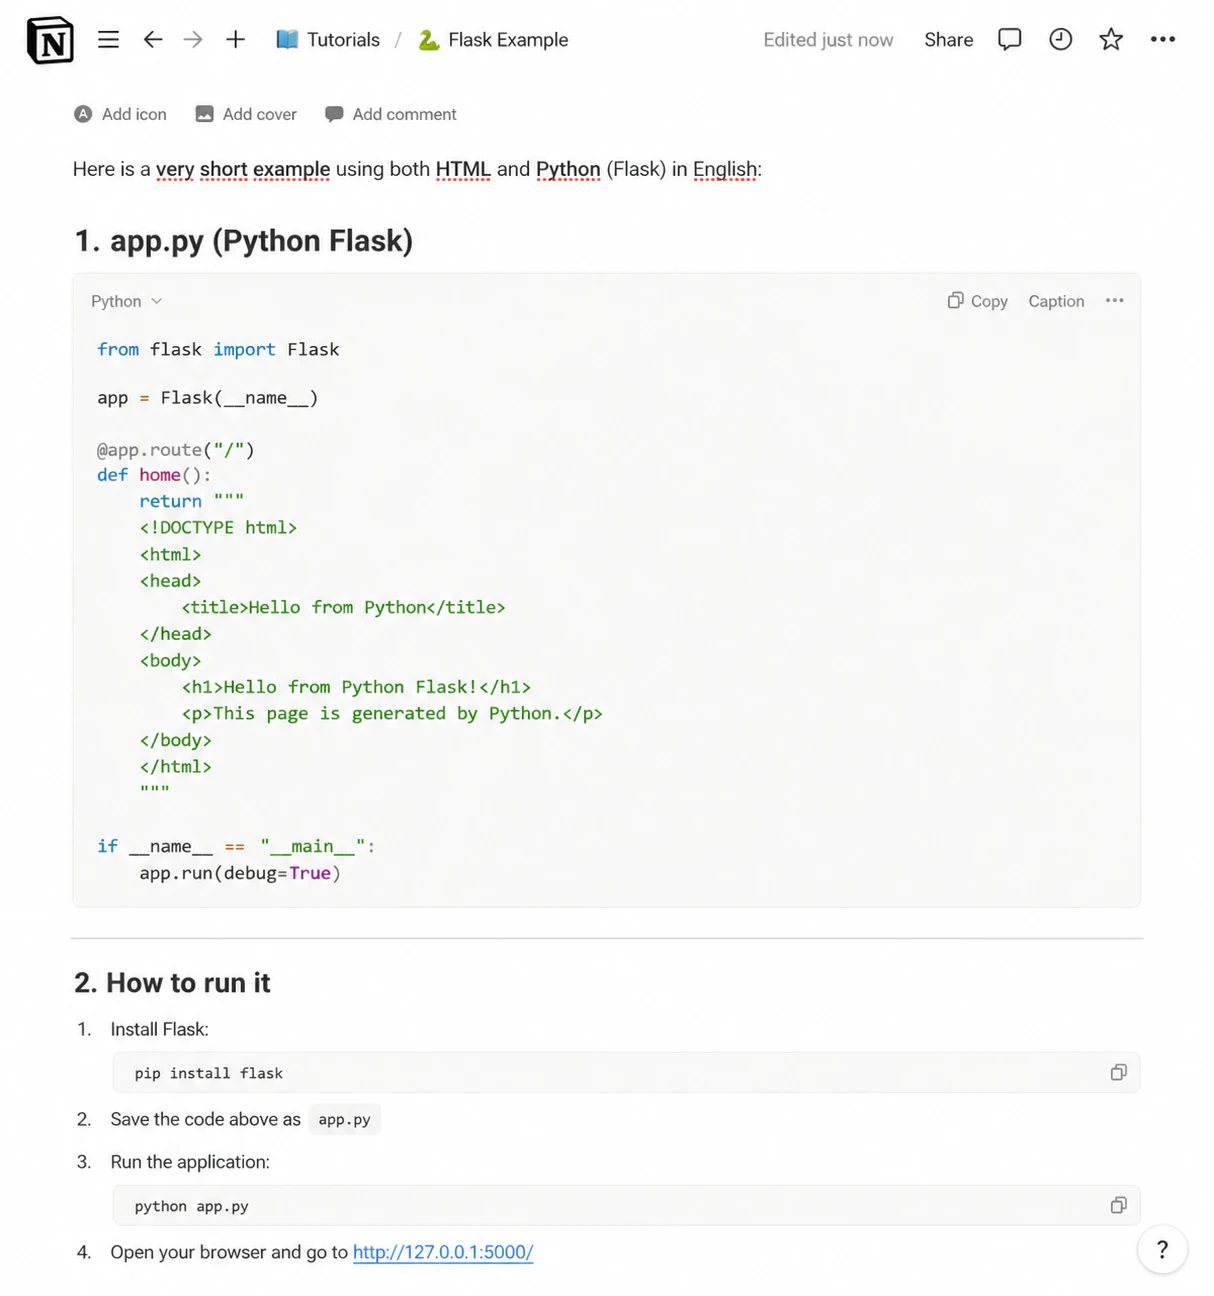Image resolution: width=1214 pixels, height=1296 pixels.
Task: Open the http://127.0.0.1:5000/ link
Action: click(x=443, y=1252)
